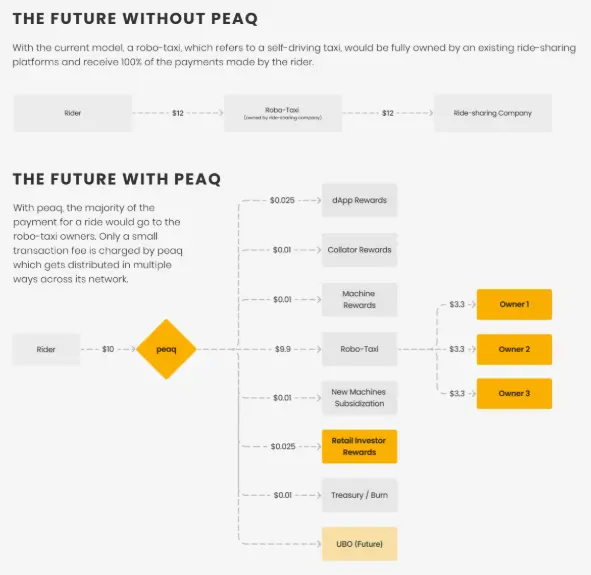Click THE FUTURE WITHOUT PEAQ heading
The image size is (591, 575).
point(135,18)
